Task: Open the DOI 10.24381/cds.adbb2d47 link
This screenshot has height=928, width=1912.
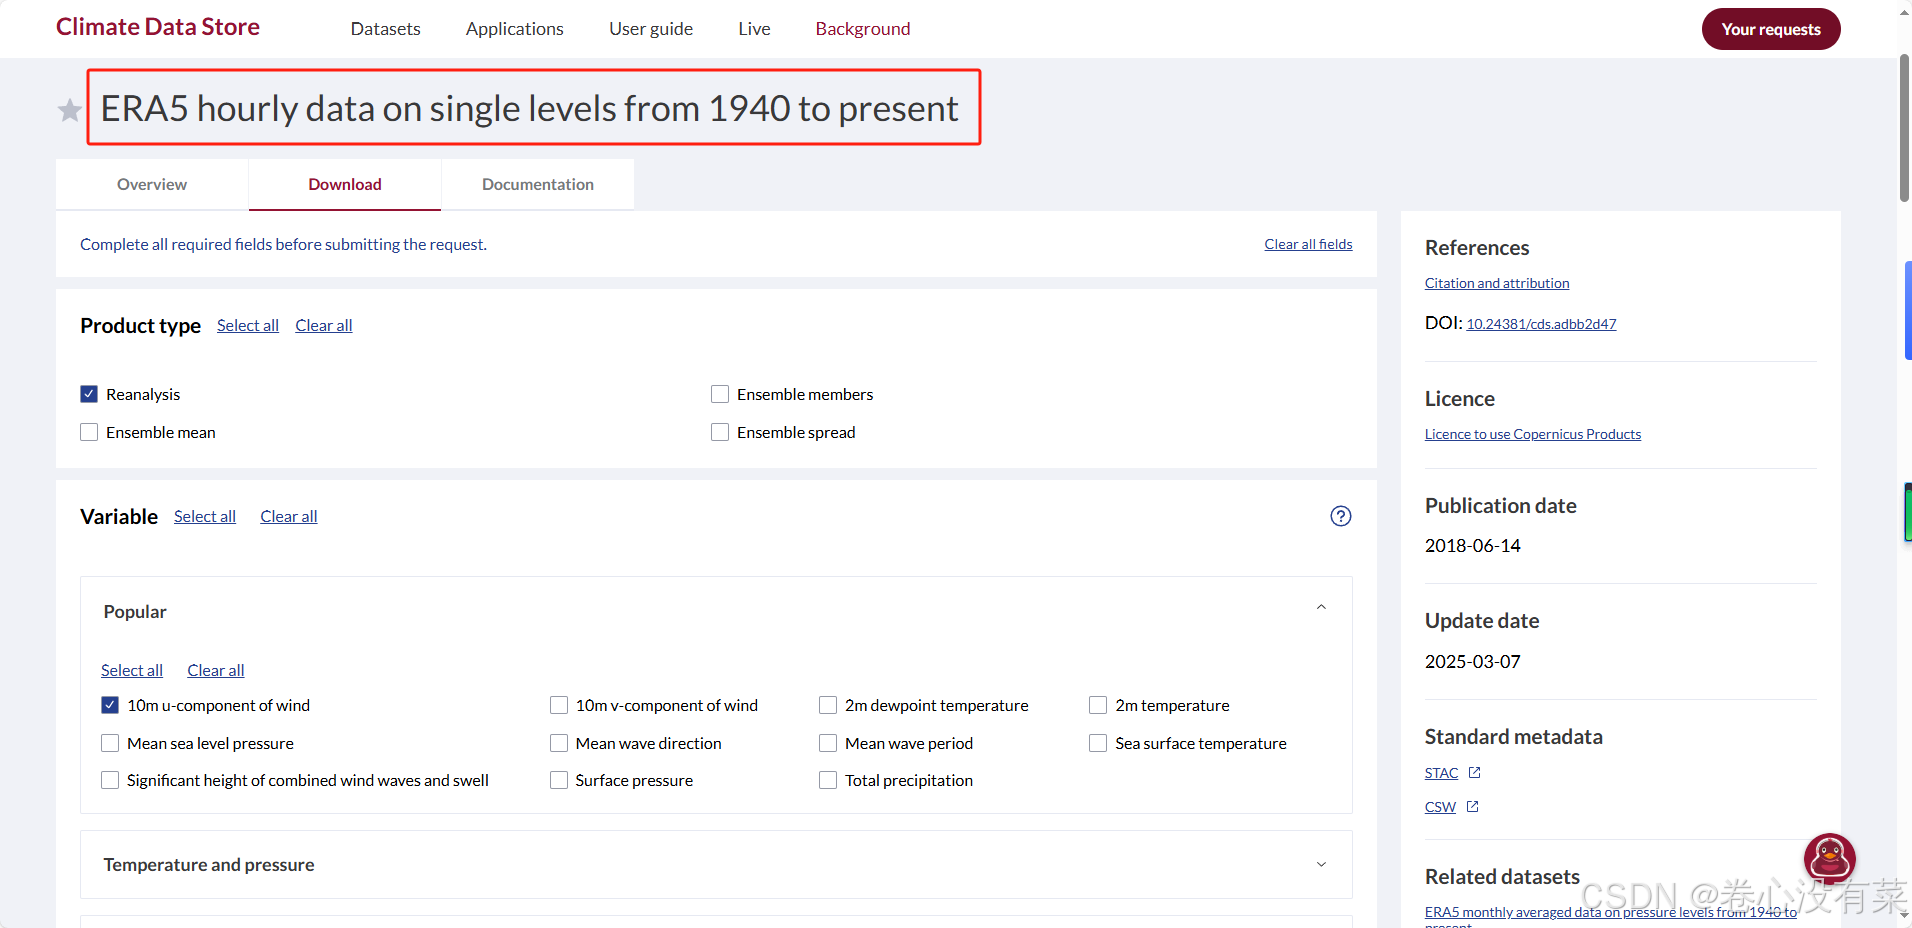Action: (x=1541, y=324)
